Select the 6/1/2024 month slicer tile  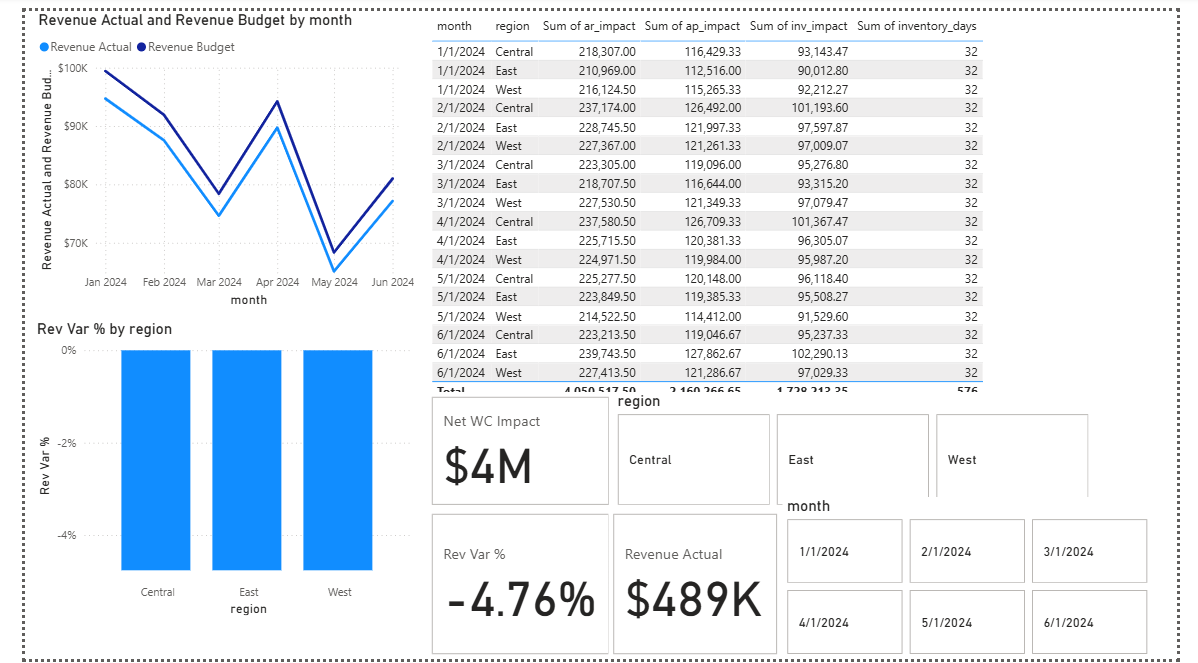click(x=1089, y=622)
